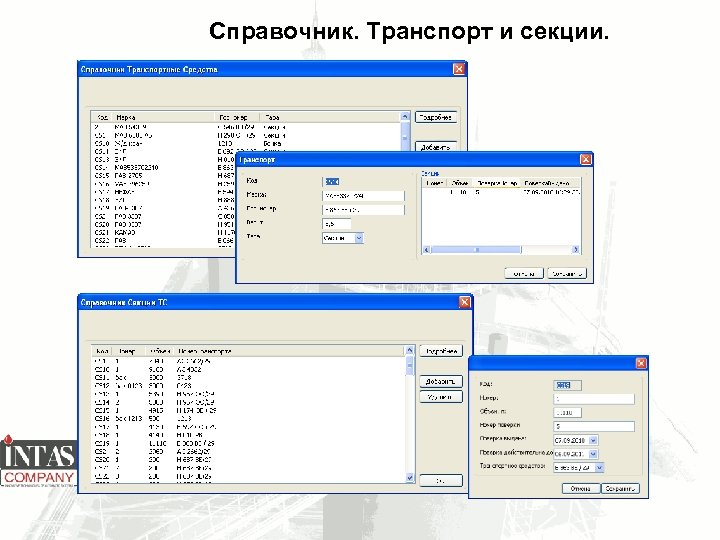Screen dimensions: 720x540
Task: Sort sections list by Объем column header
Action: pyautogui.click(x=160, y=351)
